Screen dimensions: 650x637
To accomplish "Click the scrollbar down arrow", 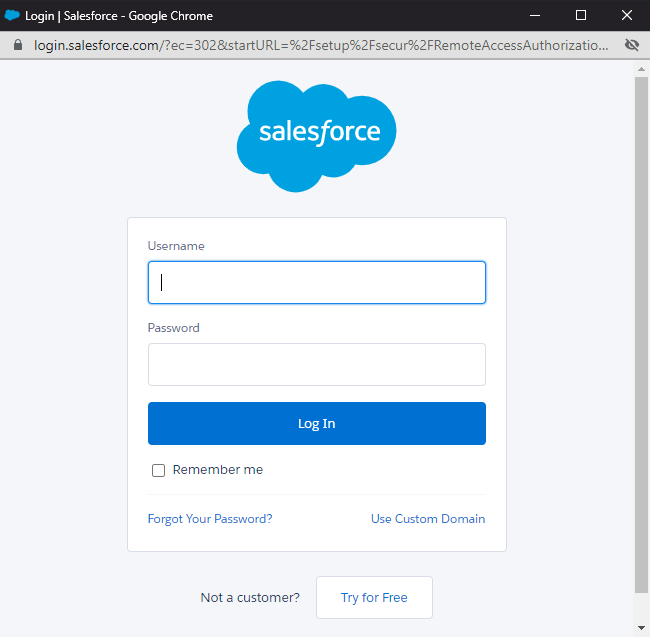I will 641,628.
